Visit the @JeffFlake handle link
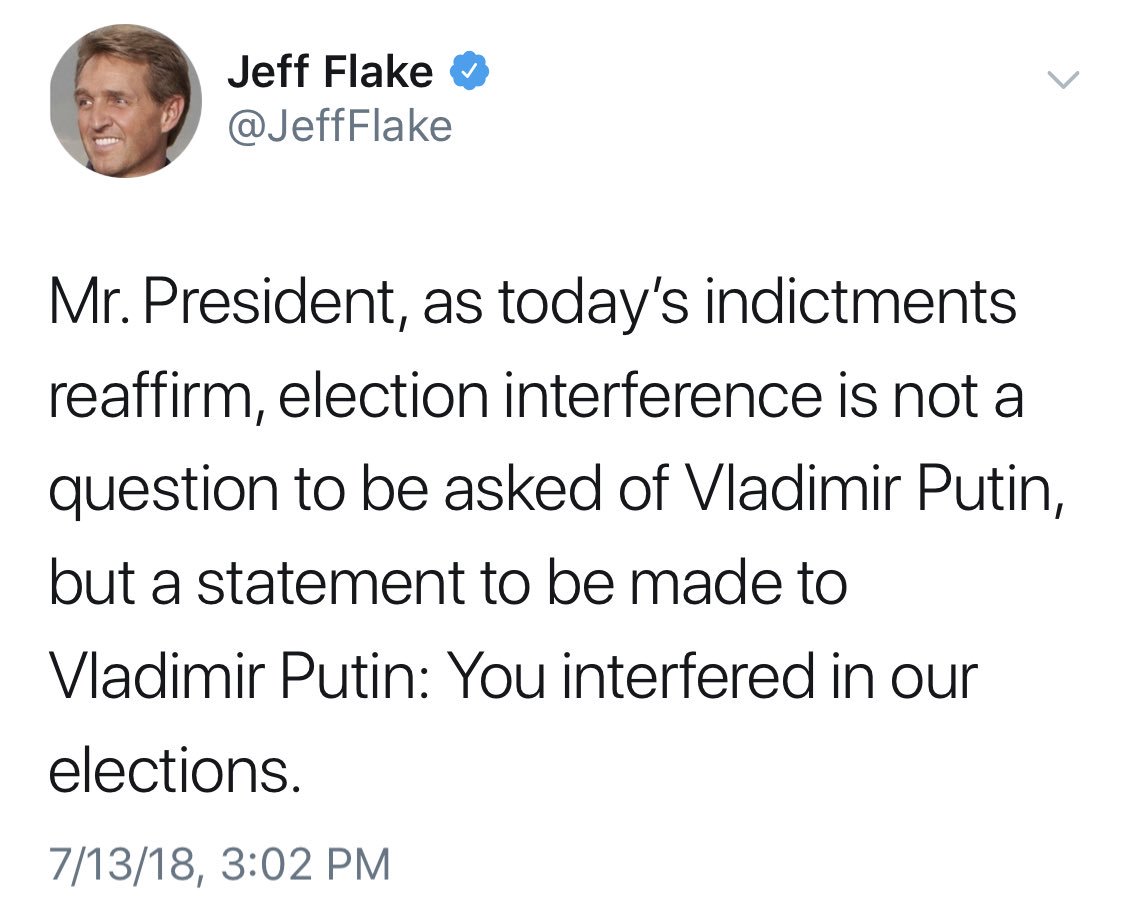Viewport: 1125px width, 907px height. 339,127
